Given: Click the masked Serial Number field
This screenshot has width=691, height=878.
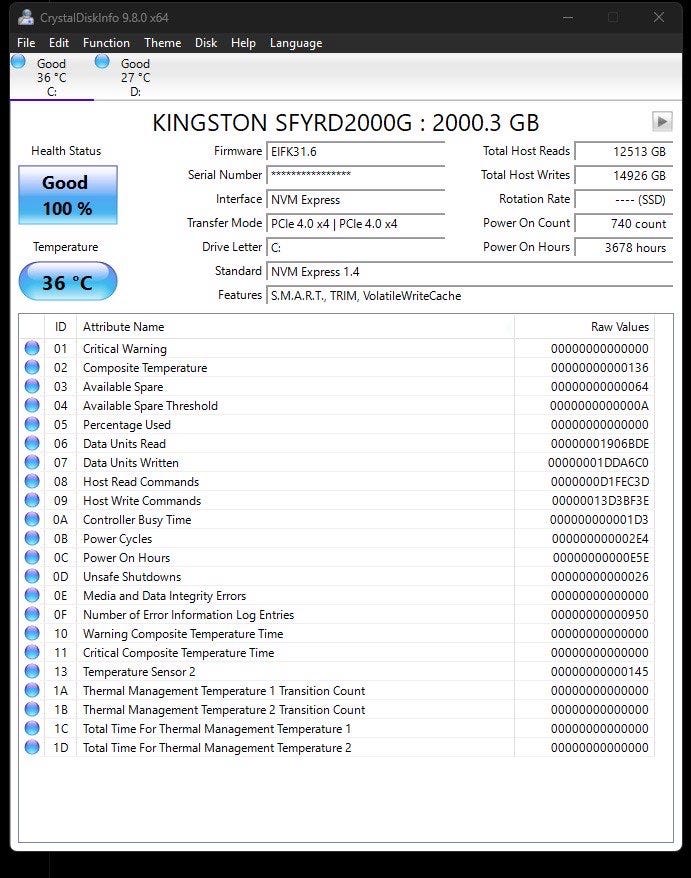Looking at the screenshot, I should (x=356, y=175).
